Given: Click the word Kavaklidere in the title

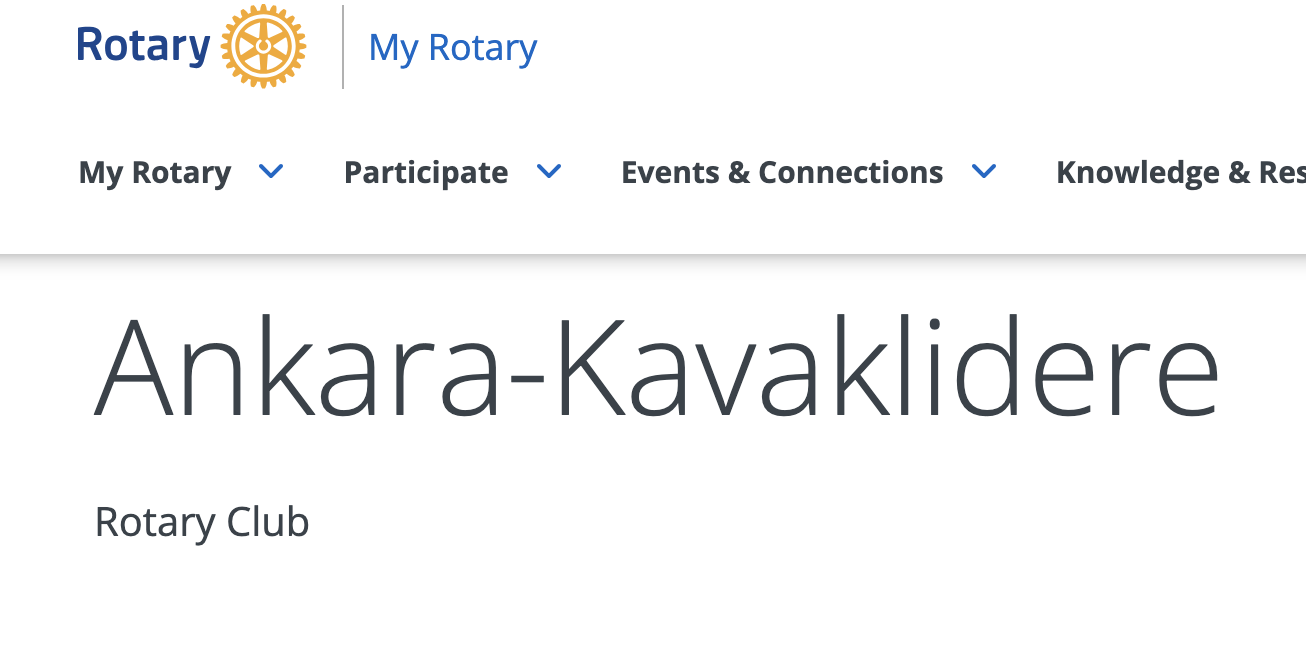Looking at the screenshot, I should (x=887, y=368).
